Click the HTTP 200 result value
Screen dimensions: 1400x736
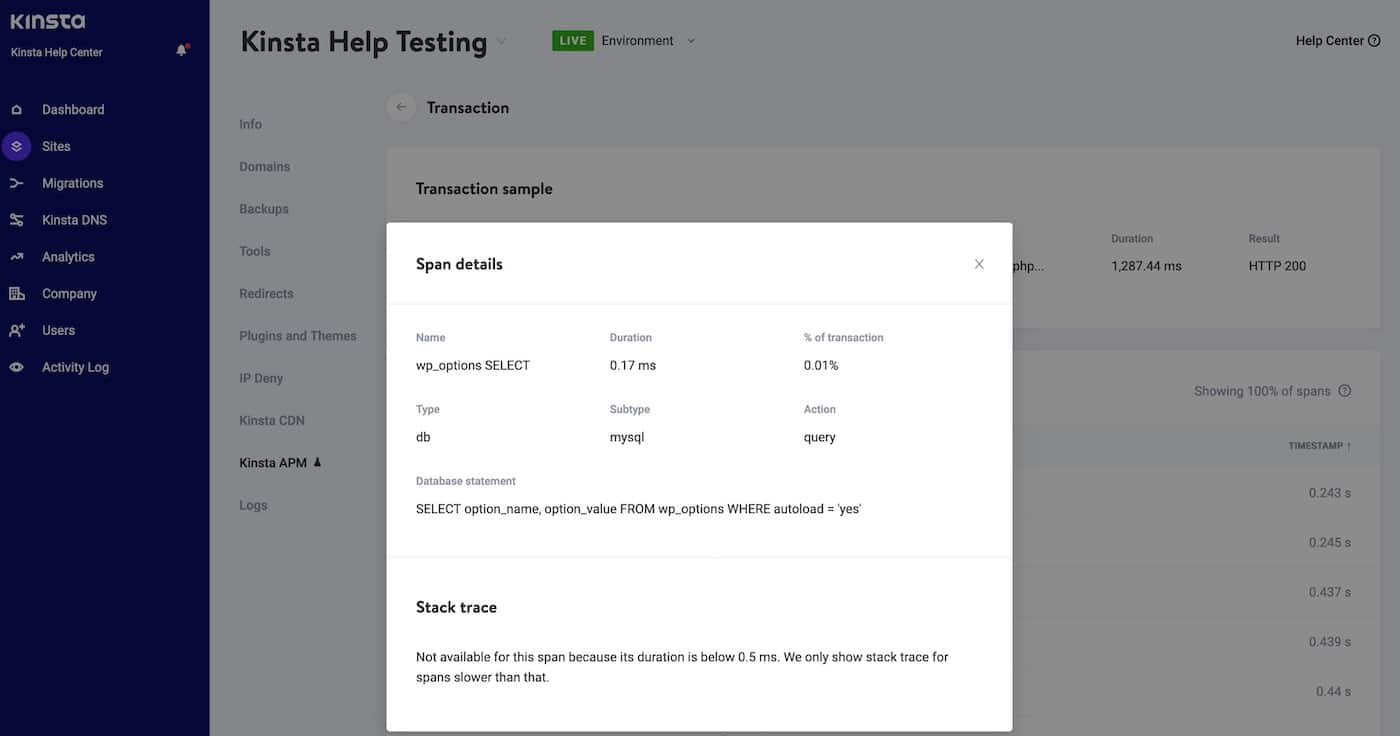pyautogui.click(x=1277, y=266)
